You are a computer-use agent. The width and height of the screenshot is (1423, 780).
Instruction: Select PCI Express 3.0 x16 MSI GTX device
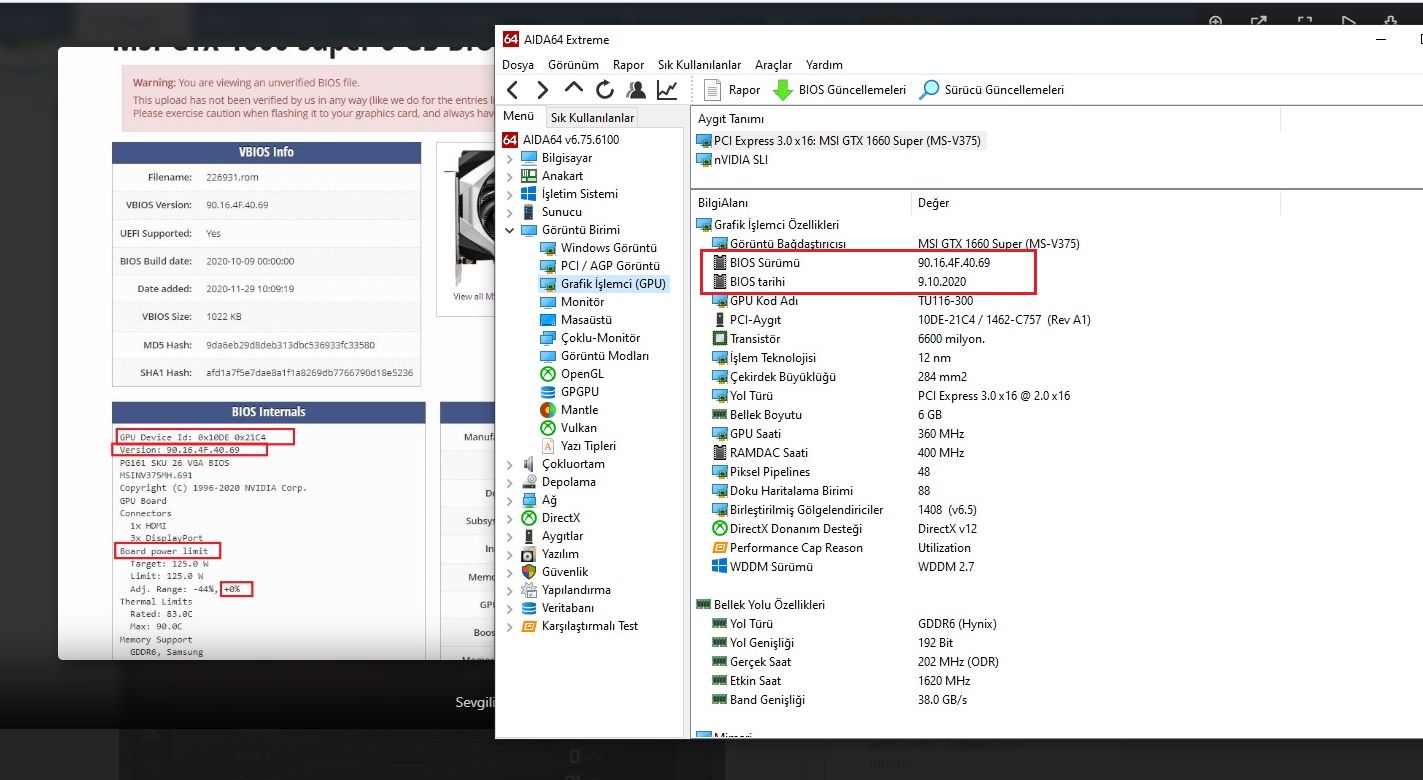pyautogui.click(x=839, y=141)
